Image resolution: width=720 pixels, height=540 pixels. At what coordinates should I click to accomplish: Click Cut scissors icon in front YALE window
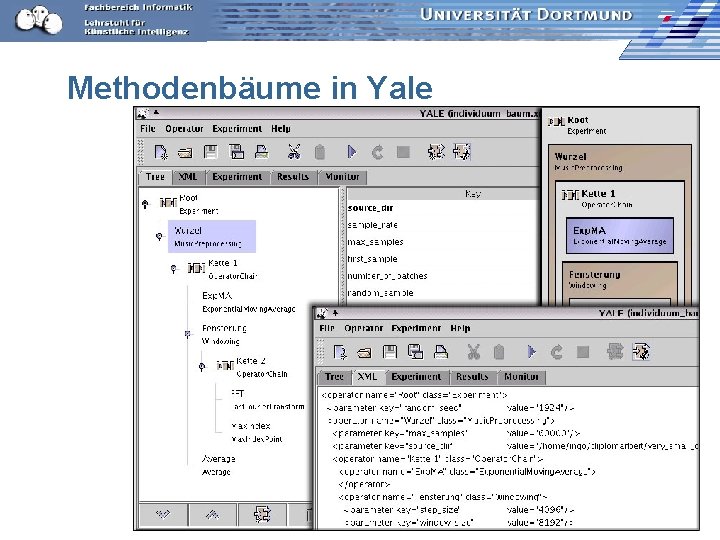(x=473, y=352)
